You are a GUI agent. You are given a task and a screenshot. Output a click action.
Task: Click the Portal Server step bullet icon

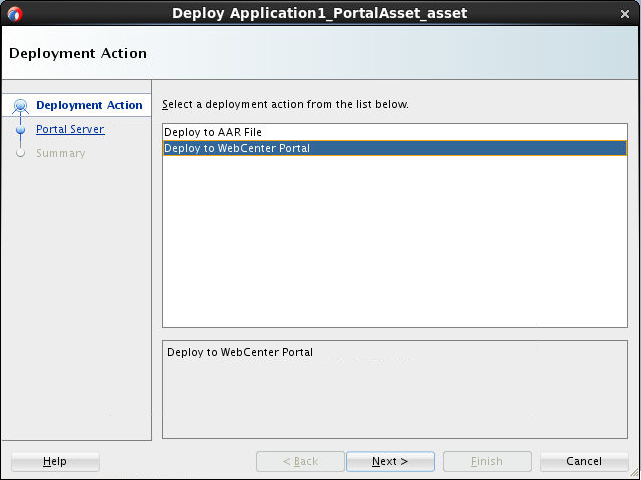(x=21, y=130)
